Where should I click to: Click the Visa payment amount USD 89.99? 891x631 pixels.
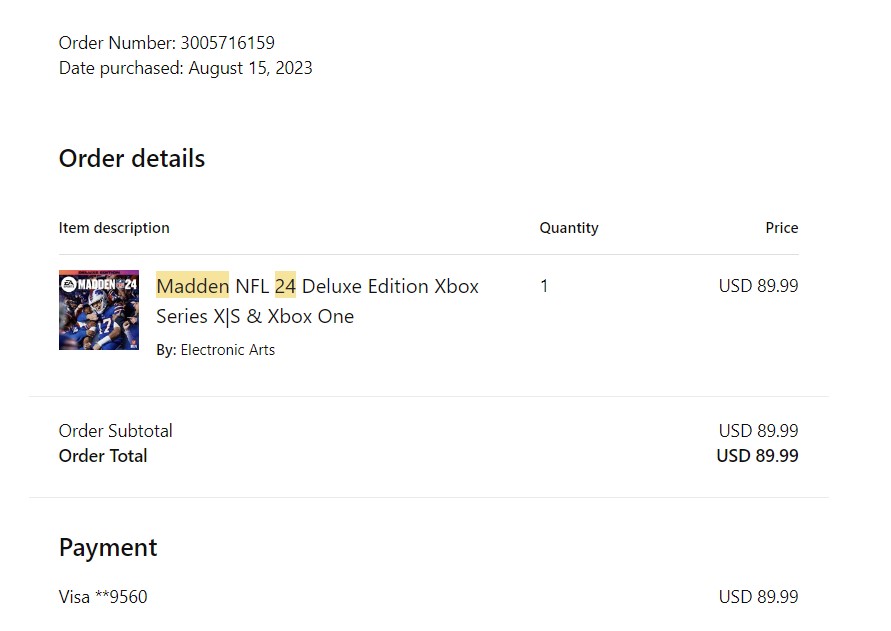758,597
